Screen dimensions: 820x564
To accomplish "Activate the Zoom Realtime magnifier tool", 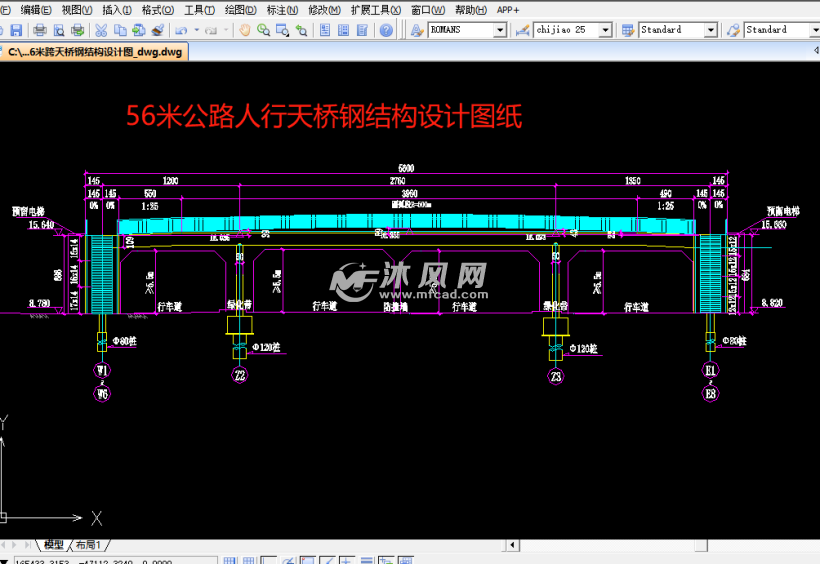I will [x=263, y=30].
